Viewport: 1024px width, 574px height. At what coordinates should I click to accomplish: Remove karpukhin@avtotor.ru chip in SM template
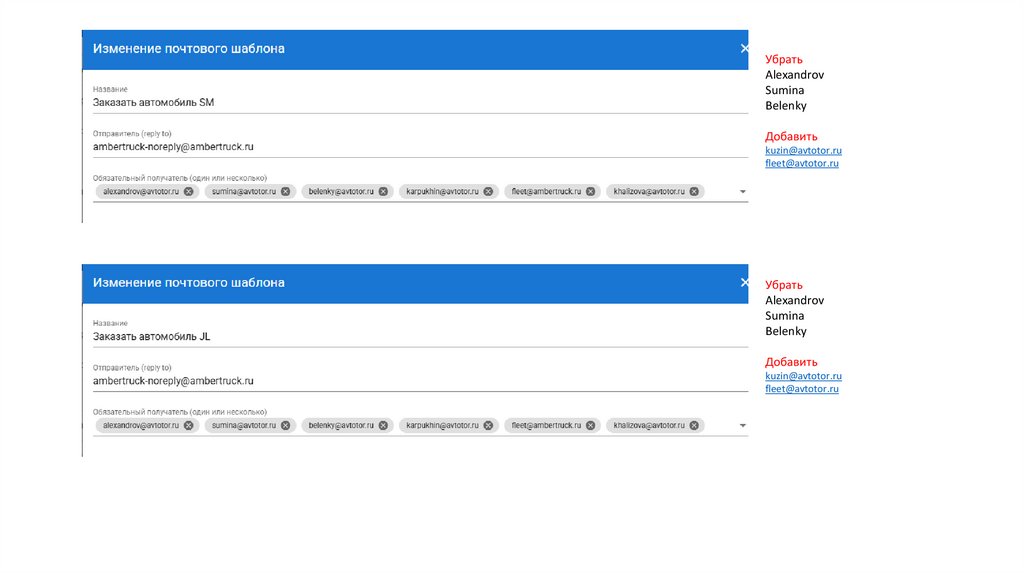(488, 191)
